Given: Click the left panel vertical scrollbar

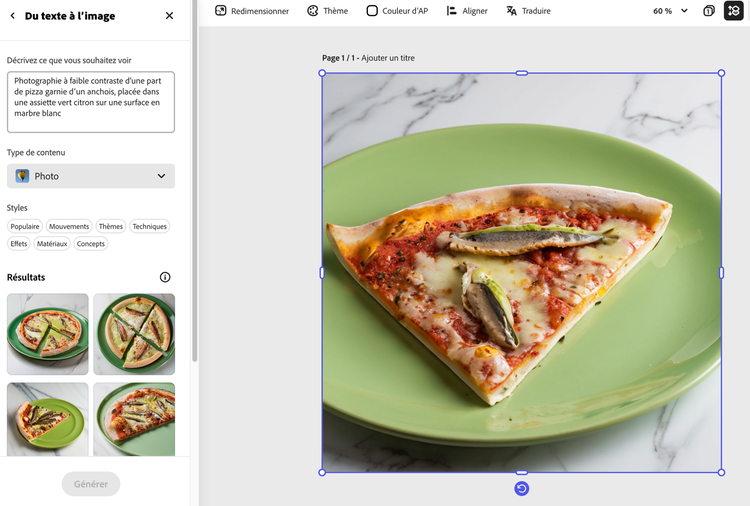Looking at the screenshot, I should tap(194, 181).
